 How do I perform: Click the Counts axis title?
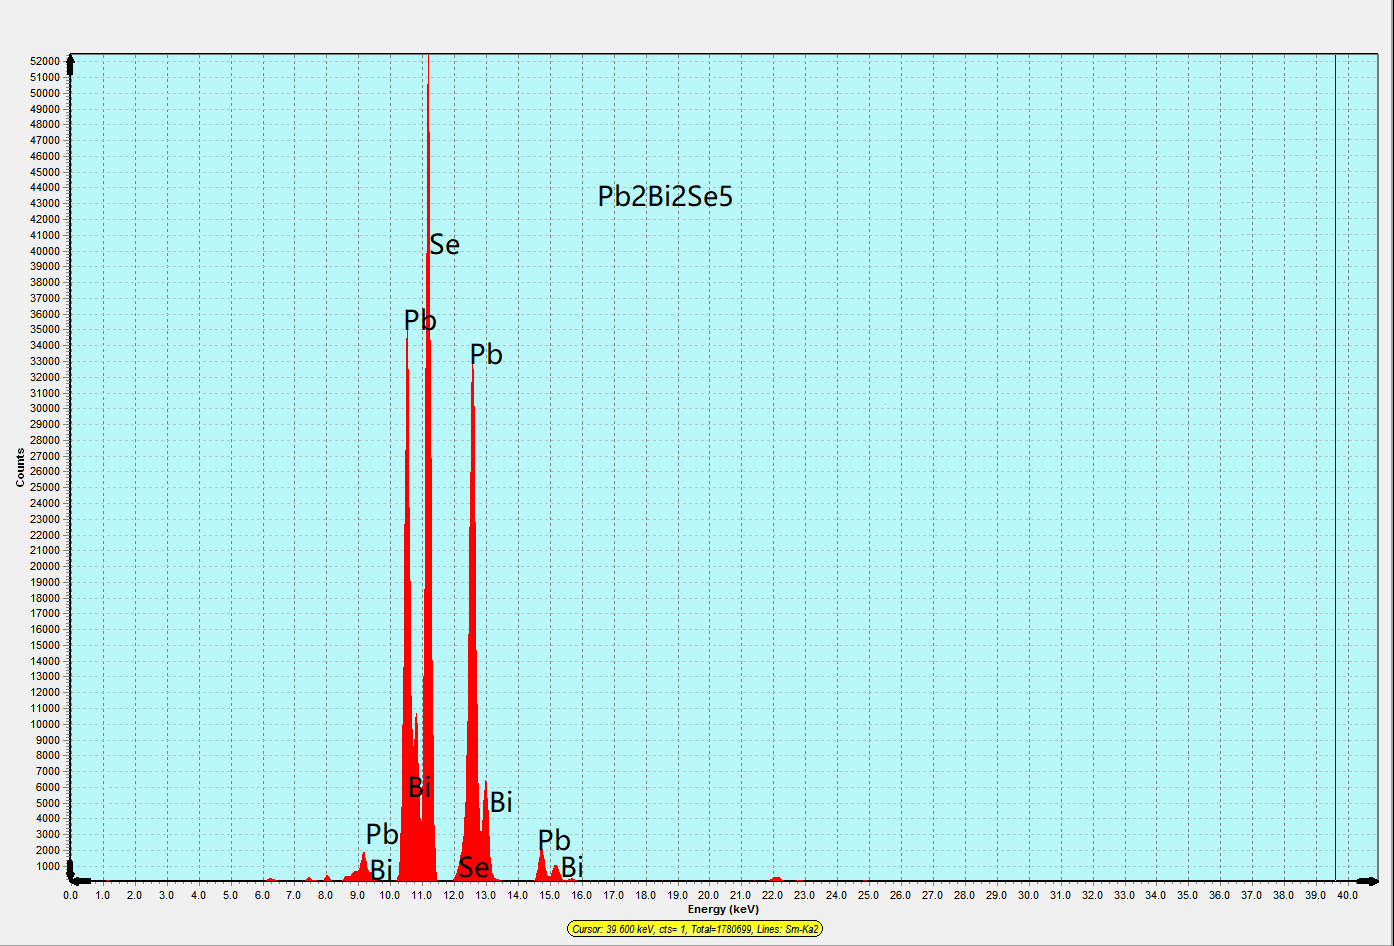20,468
